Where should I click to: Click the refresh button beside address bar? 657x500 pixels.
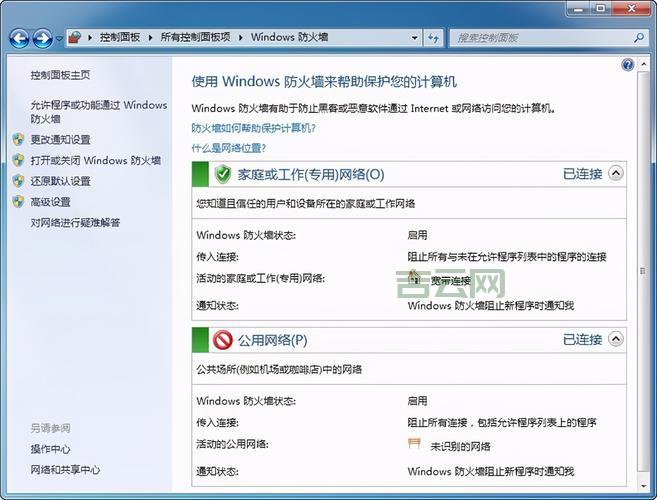coord(433,38)
